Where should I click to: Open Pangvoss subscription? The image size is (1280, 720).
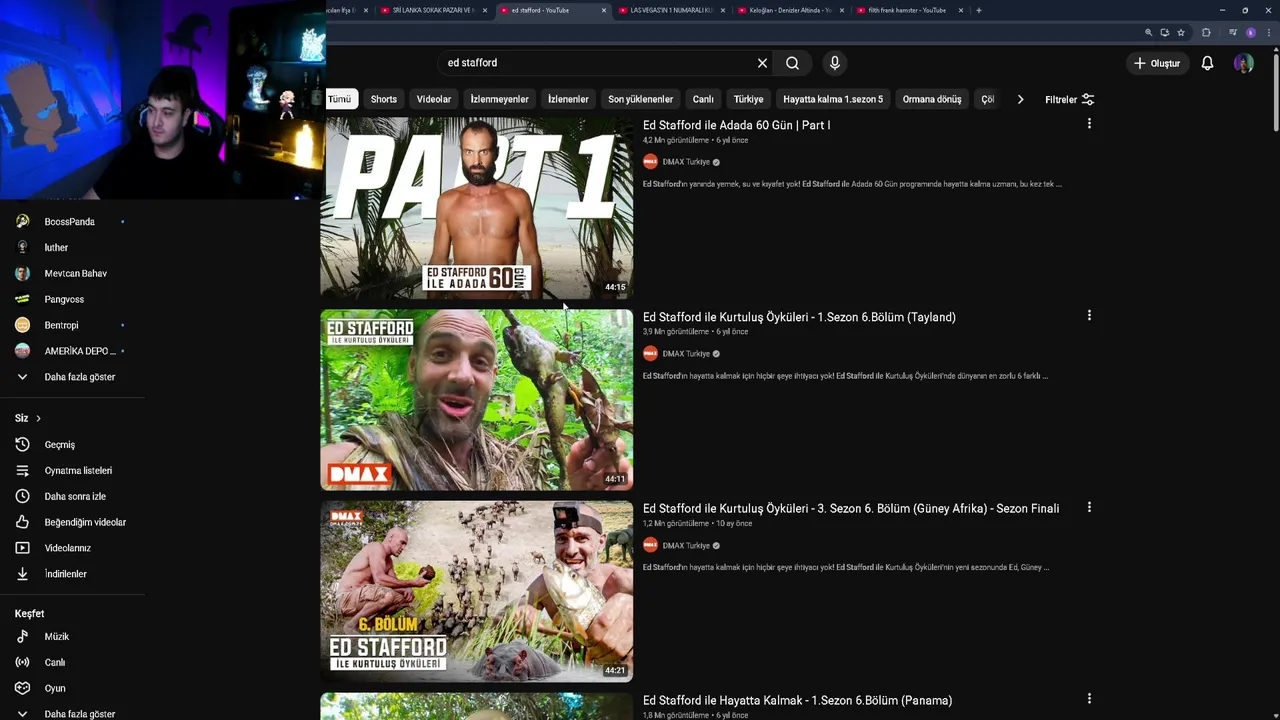pos(64,299)
